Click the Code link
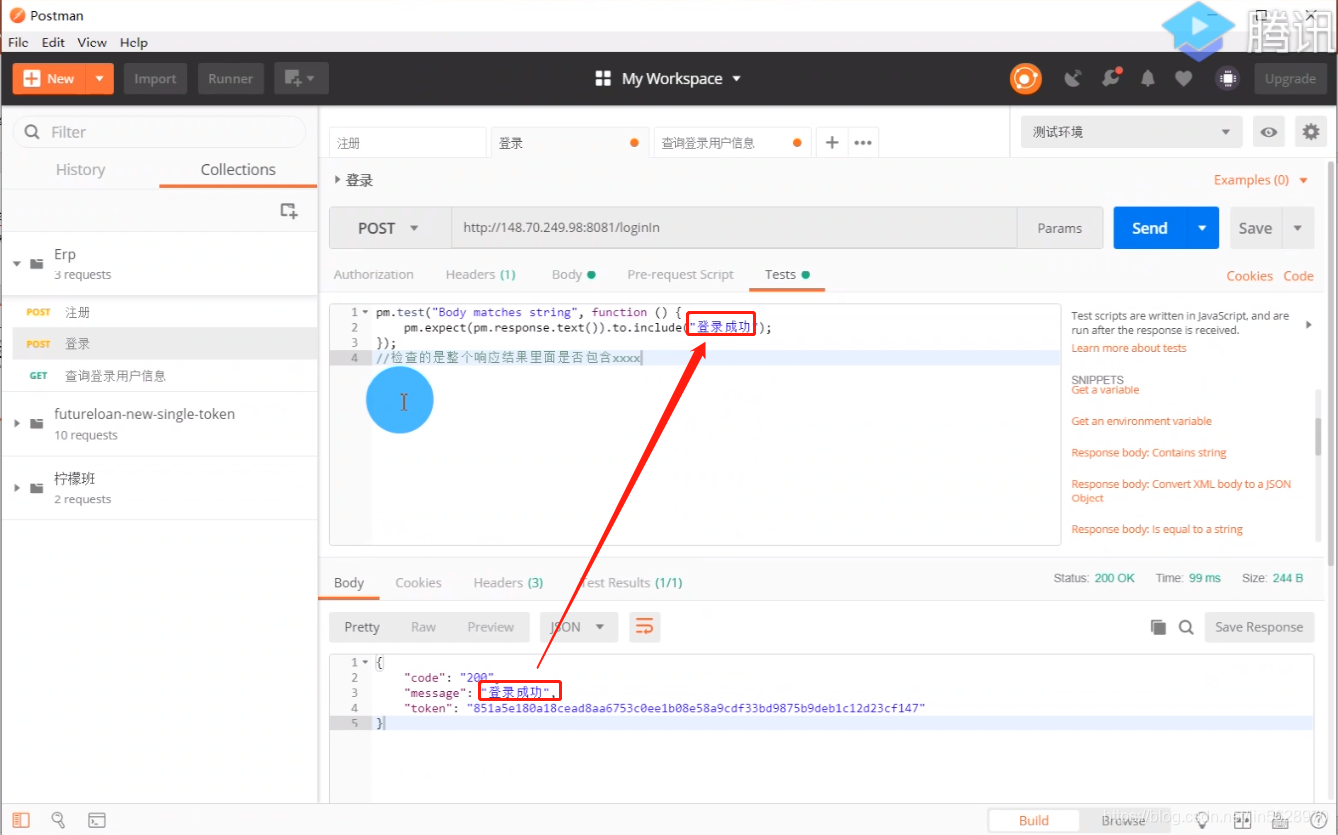This screenshot has width=1338, height=835. [x=1298, y=276]
